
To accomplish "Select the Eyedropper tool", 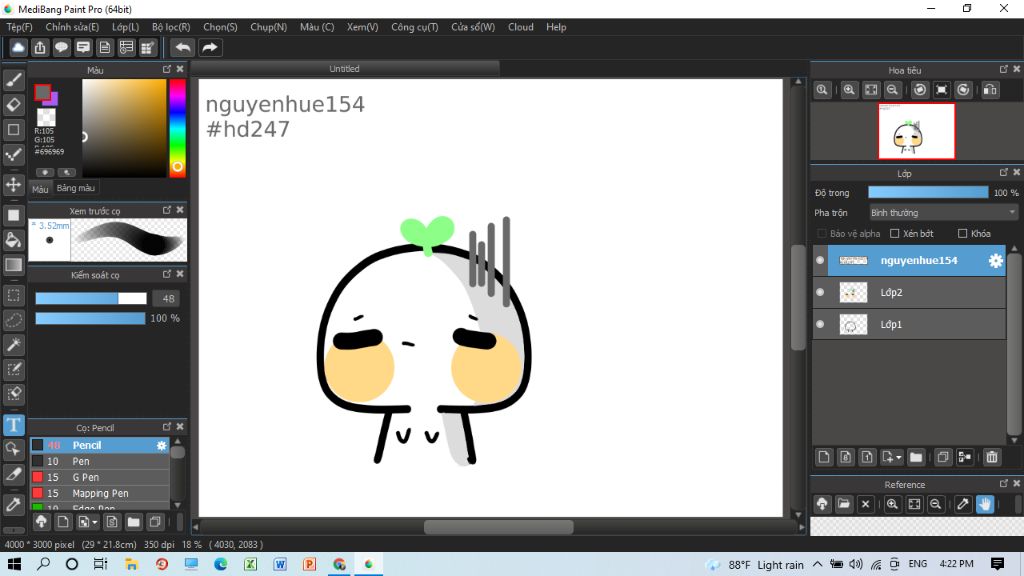I will tap(14, 504).
